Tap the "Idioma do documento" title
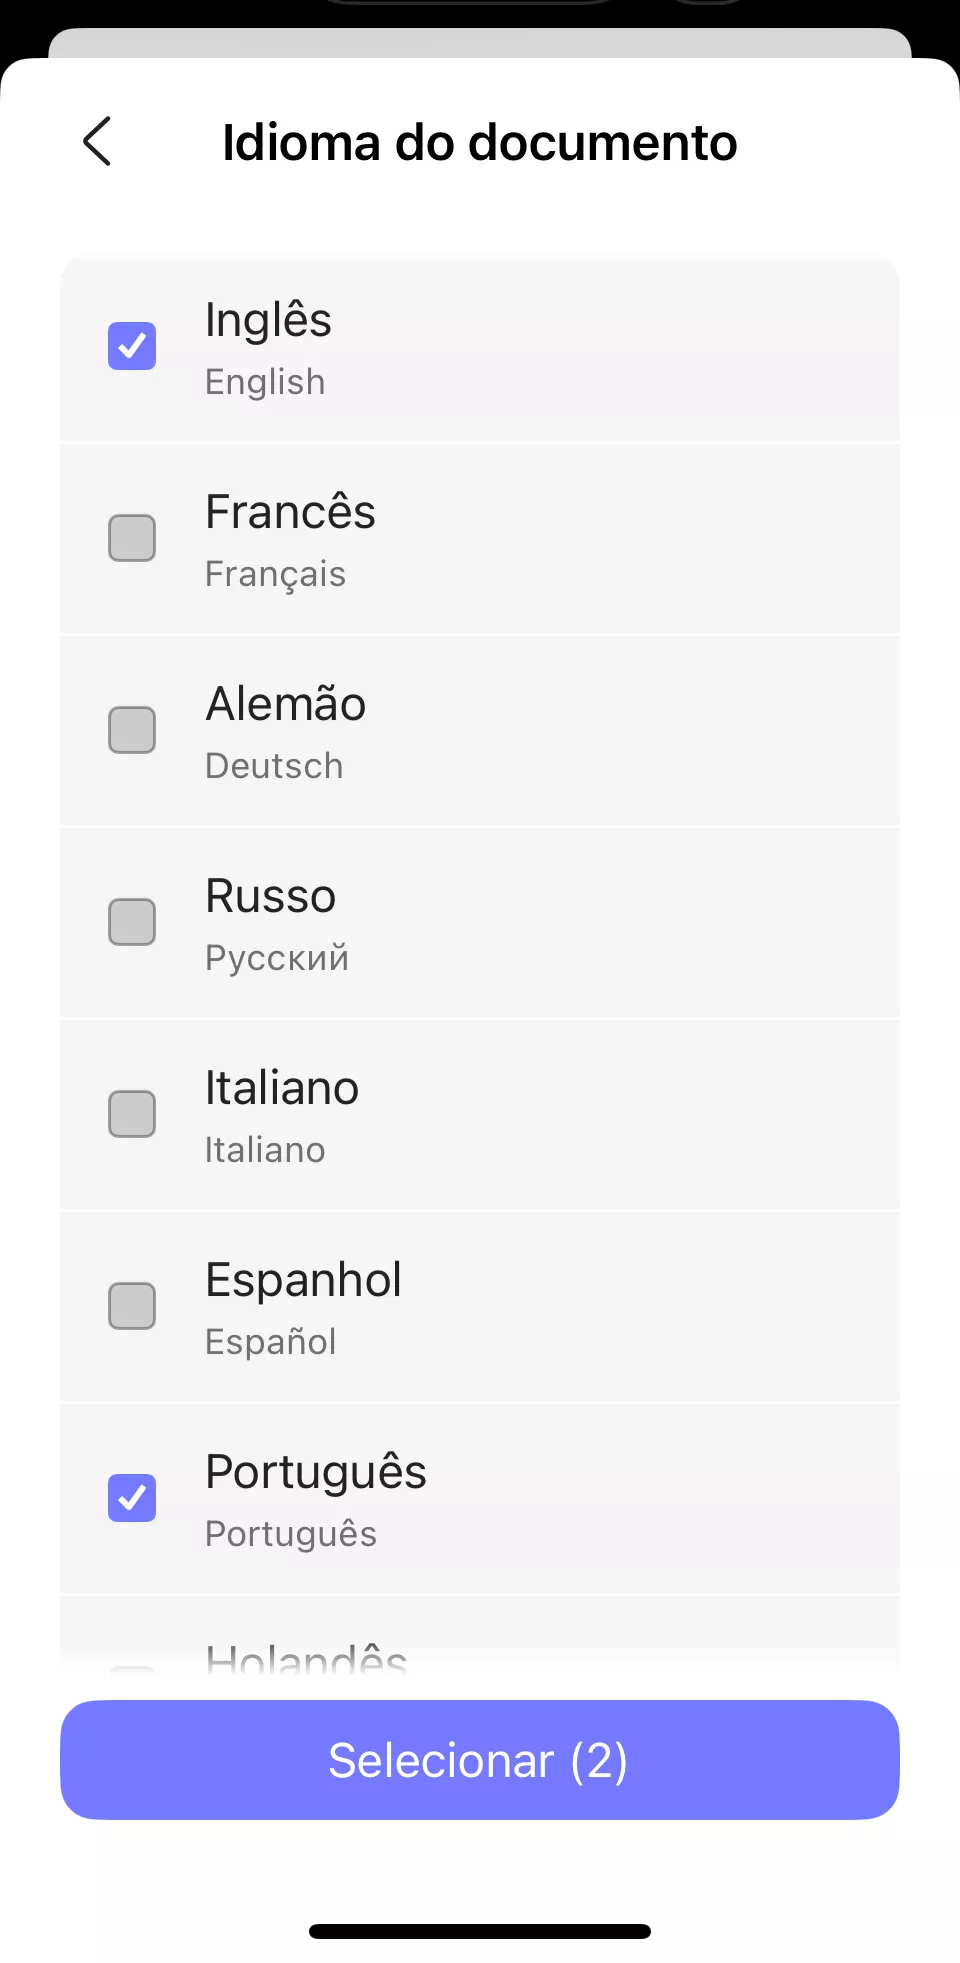960x1963 pixels. click(x=480, y=142)
